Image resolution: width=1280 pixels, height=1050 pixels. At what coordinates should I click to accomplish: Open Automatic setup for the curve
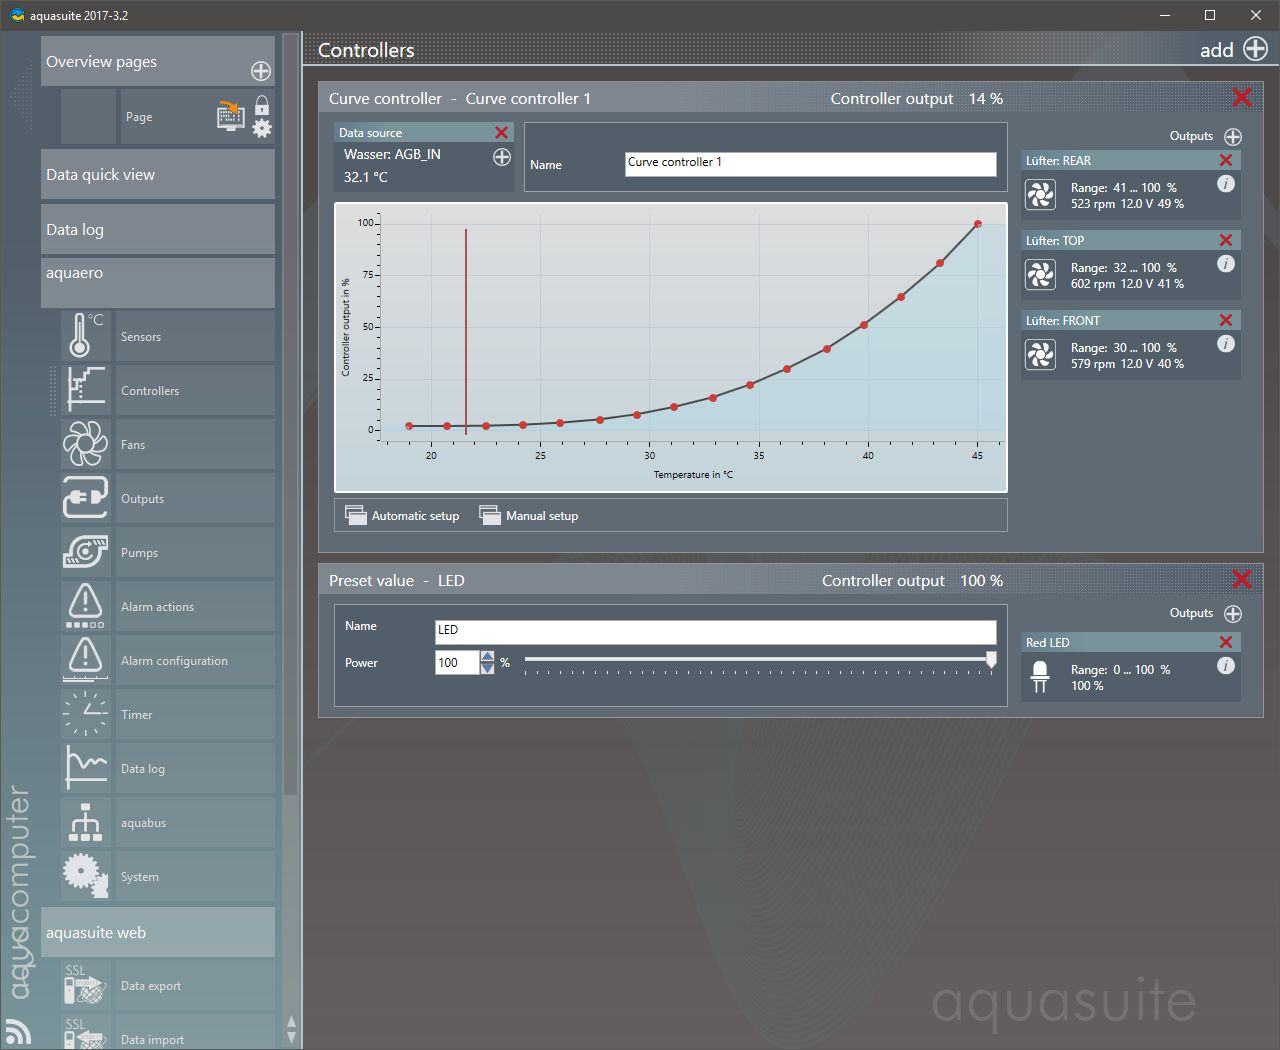pos(402,515)
